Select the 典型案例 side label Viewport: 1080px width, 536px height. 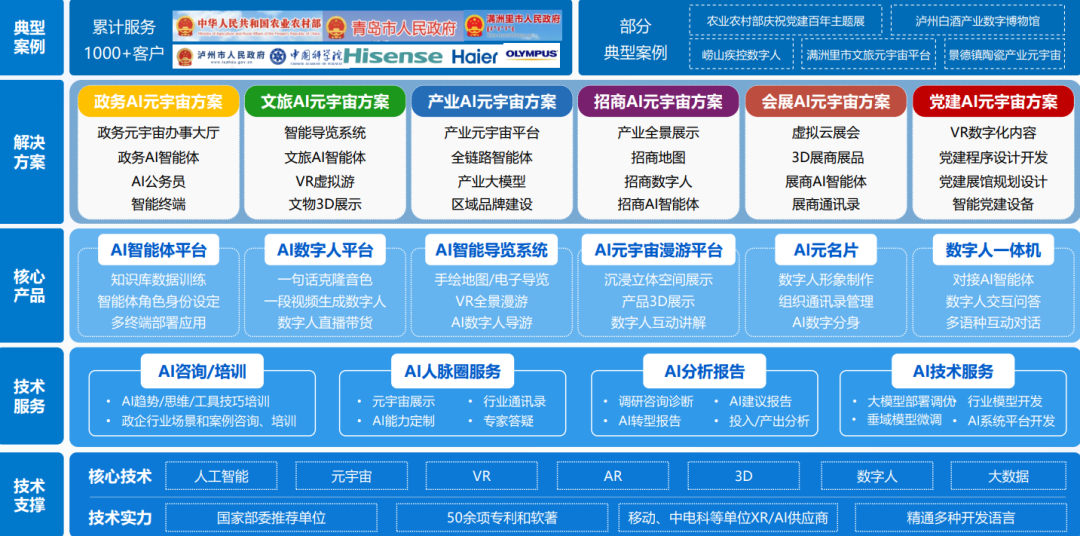30,37
